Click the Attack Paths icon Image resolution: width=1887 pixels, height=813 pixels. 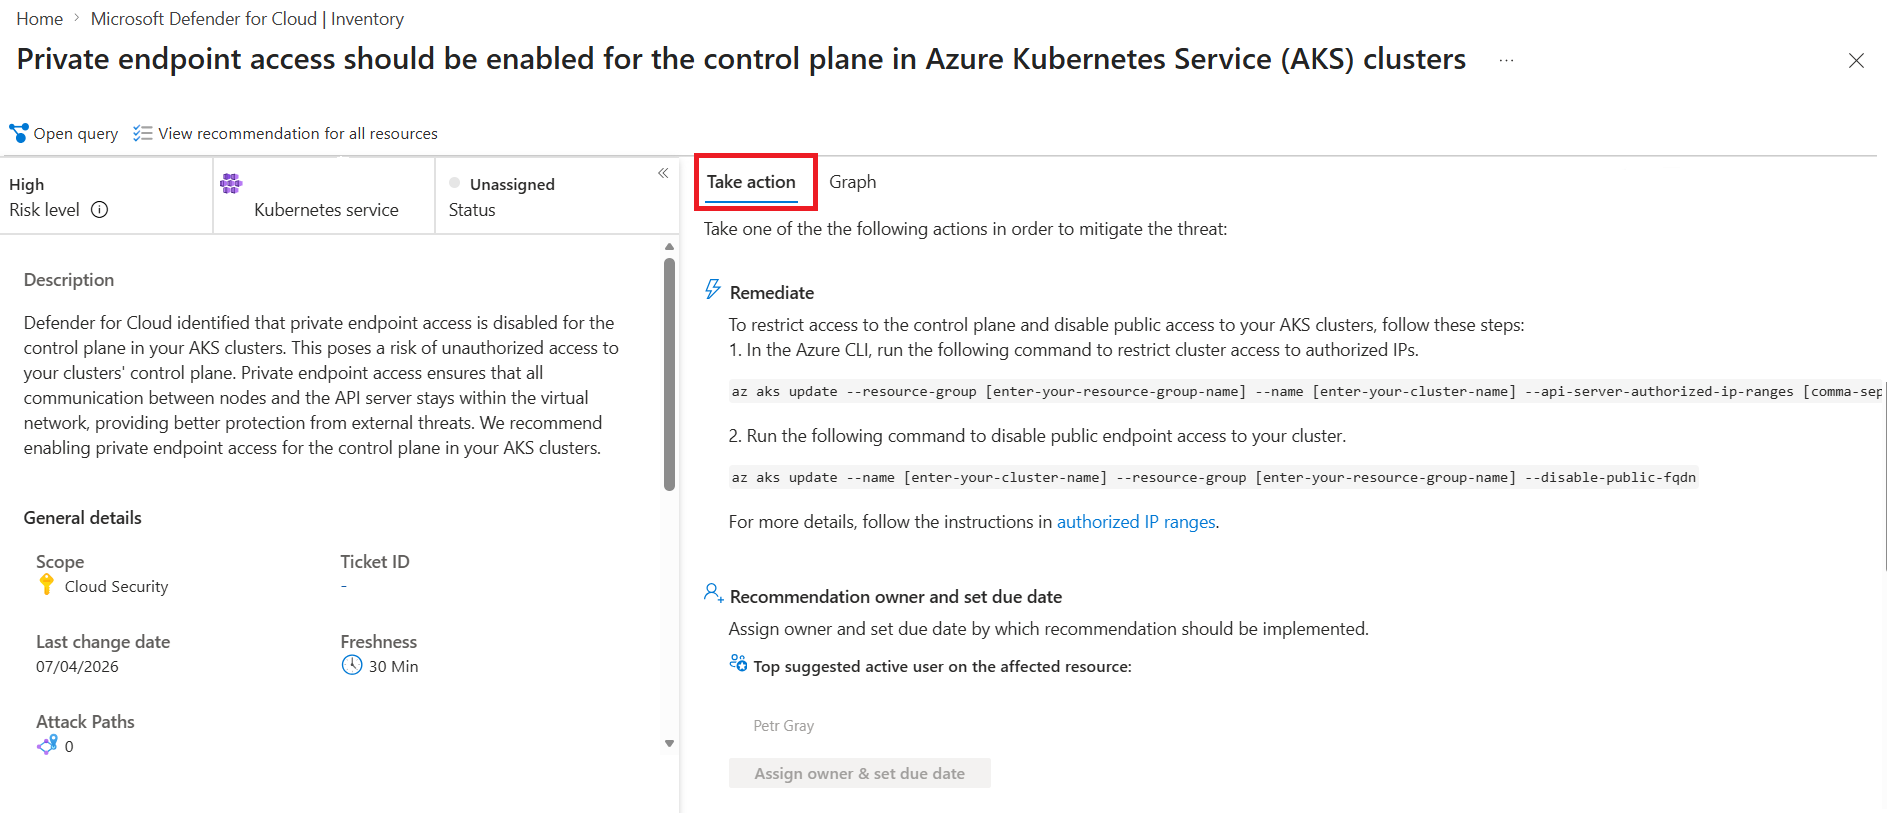pyautogui.click(x=47, y=745)
